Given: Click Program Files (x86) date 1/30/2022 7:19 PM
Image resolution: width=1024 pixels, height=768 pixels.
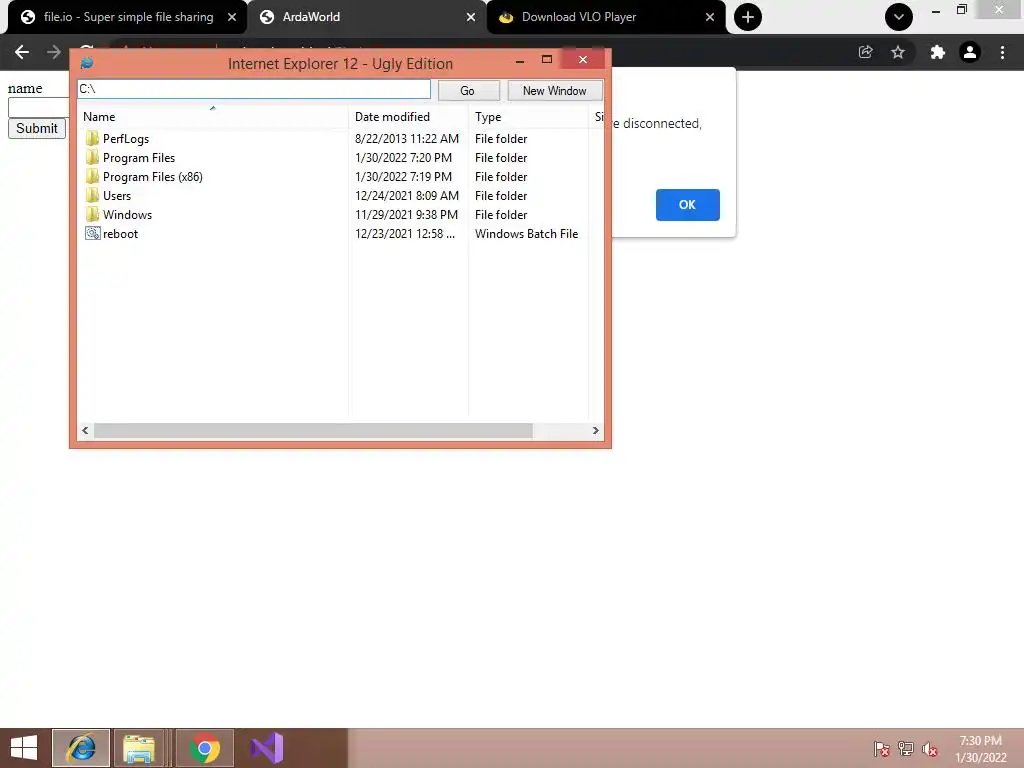Looking at the screenshot, I should point(404,176).
